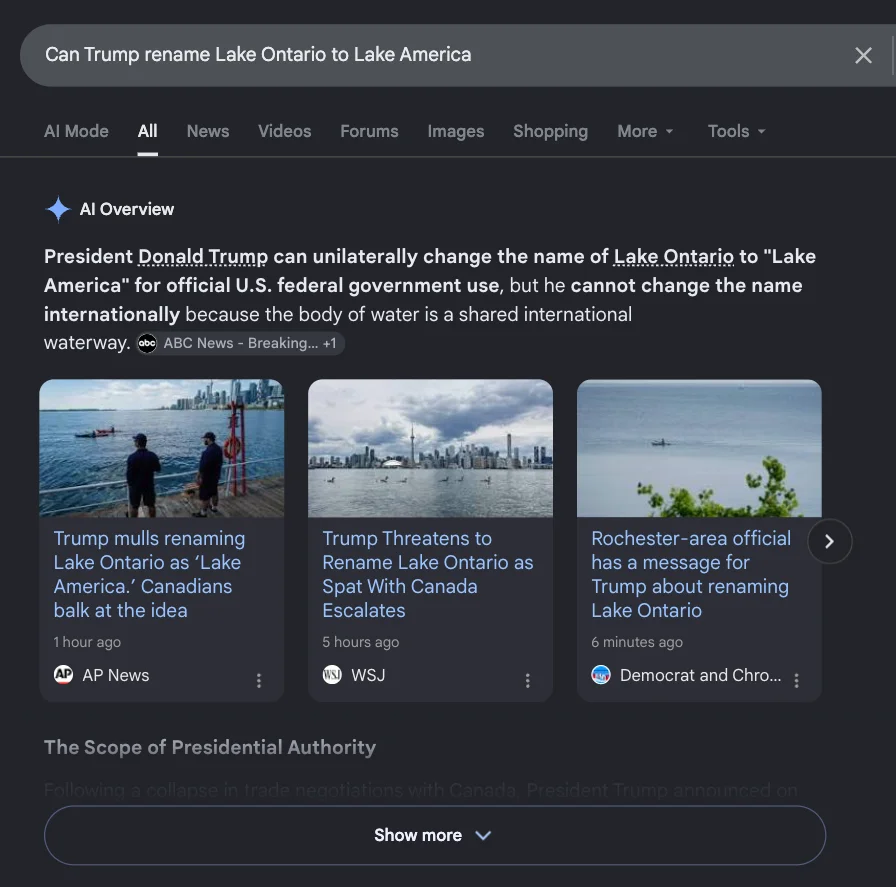This screenshot has width=896, height=887.
Task: Open the News tab
Action: (208, 131)
